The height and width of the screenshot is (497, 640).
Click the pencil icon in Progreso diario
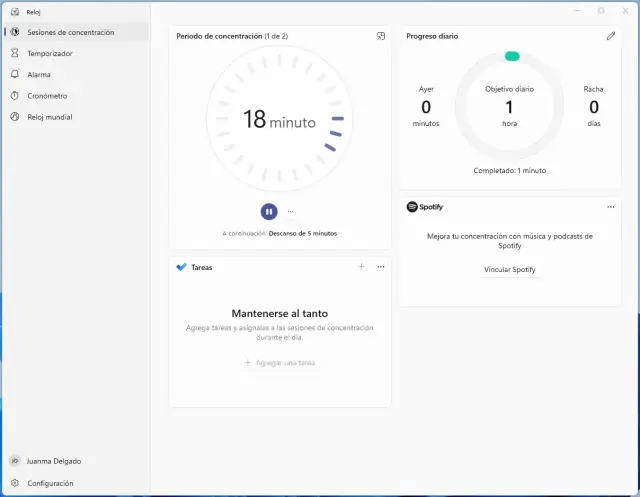[610, 36]
